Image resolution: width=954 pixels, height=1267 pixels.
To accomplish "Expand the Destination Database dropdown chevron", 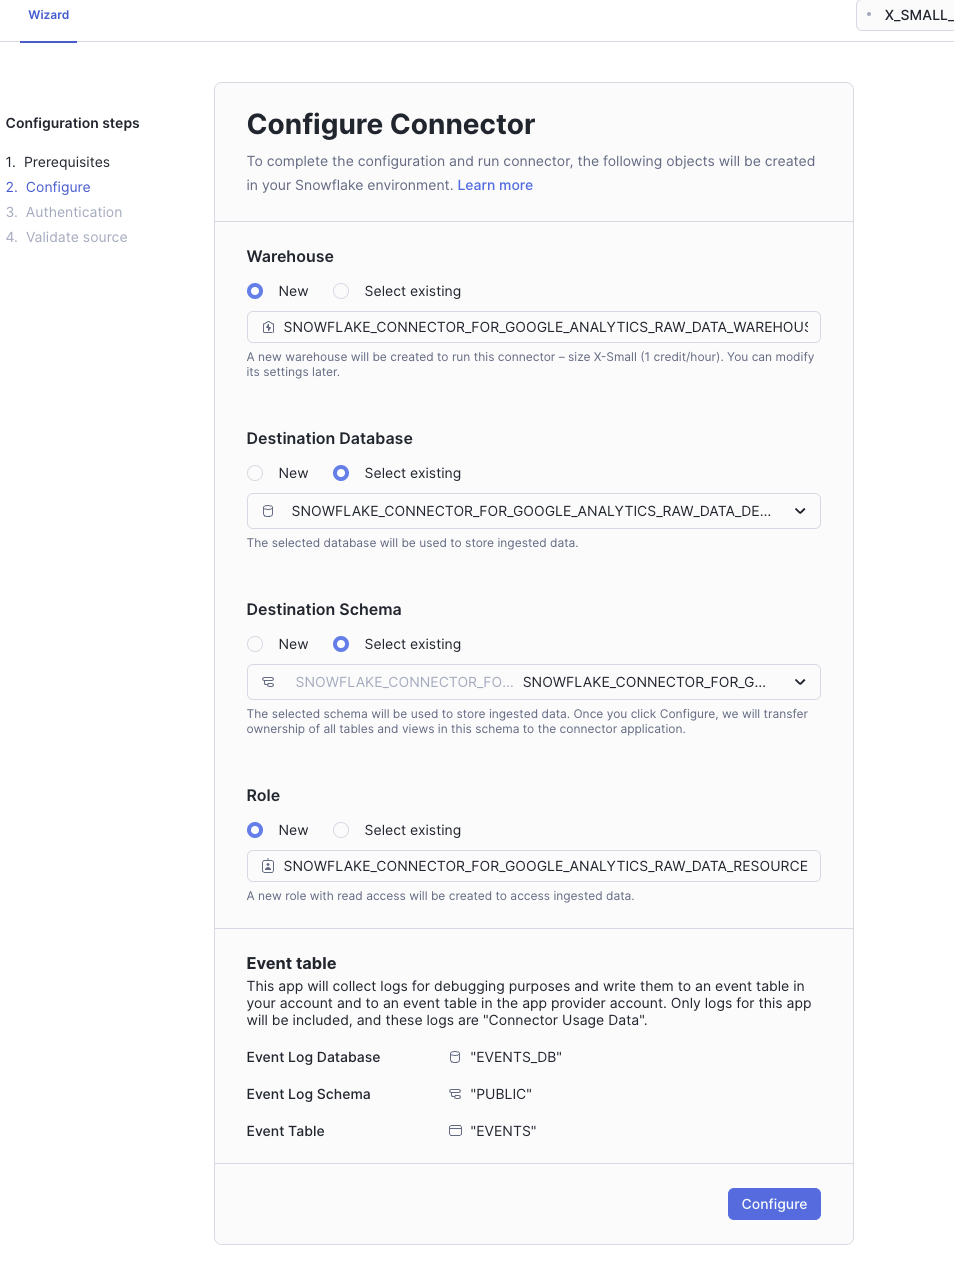I will (x=800, y=511).
